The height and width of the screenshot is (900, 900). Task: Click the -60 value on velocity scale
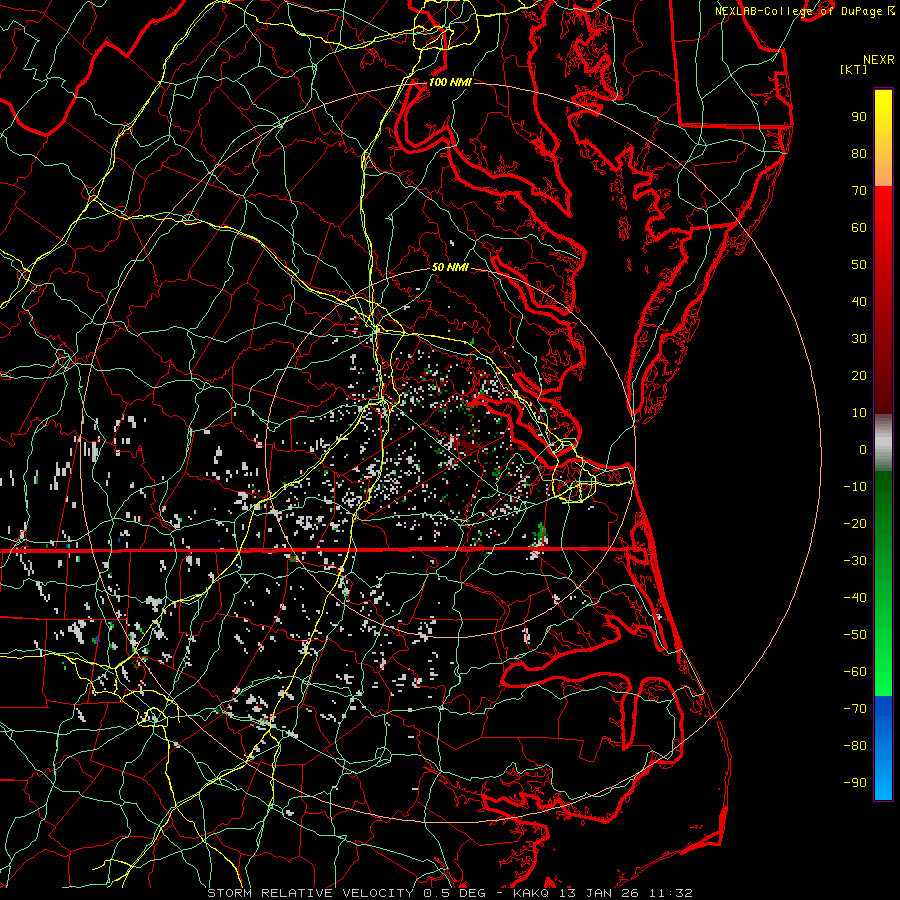[855, 672]
